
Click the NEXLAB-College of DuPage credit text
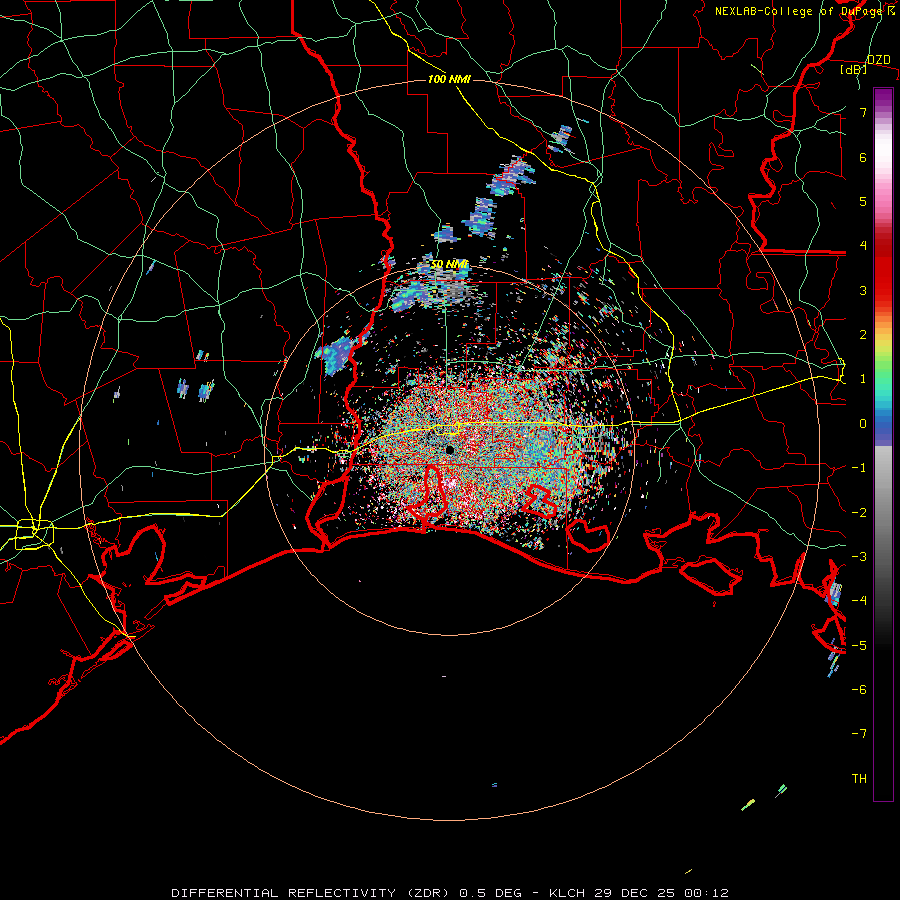[800, 11]
